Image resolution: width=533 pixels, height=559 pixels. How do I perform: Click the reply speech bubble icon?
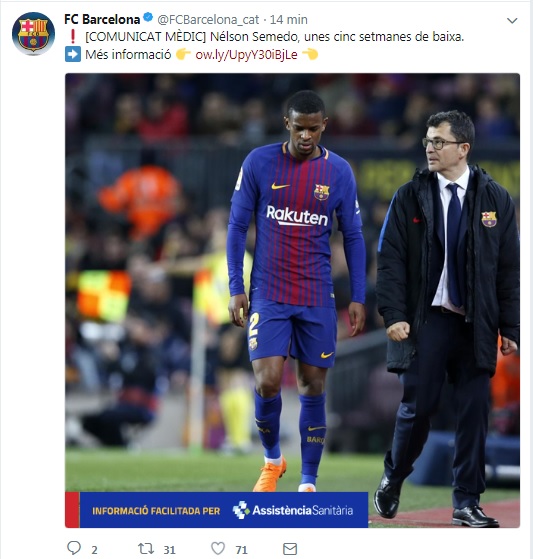point(74,548)
